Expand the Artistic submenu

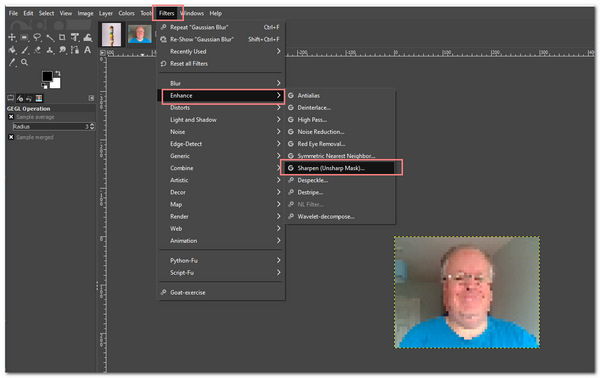click(221, 180)
